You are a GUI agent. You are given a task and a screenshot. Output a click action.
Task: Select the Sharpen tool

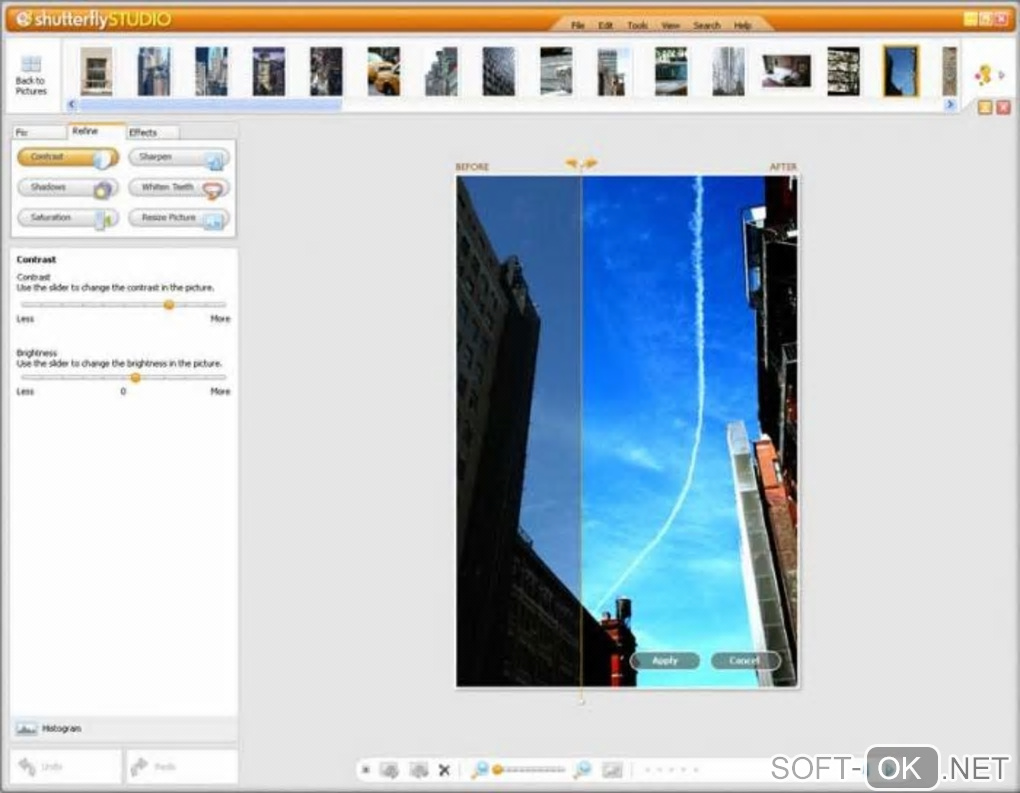click(179, 157)
